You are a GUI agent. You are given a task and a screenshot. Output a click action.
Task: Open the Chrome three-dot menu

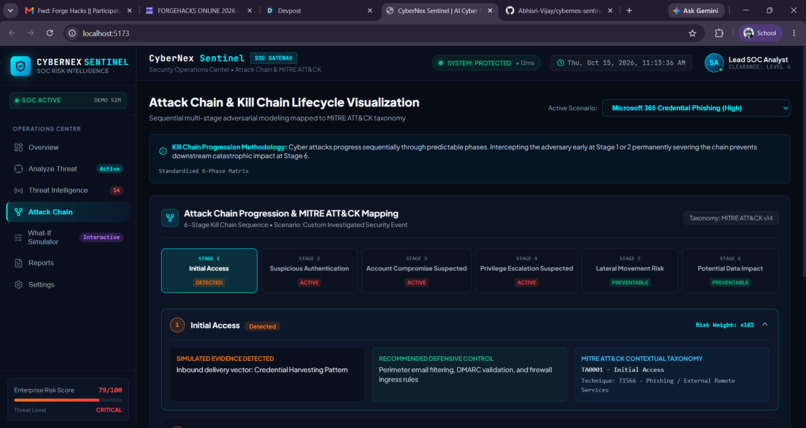click(795, 33)
